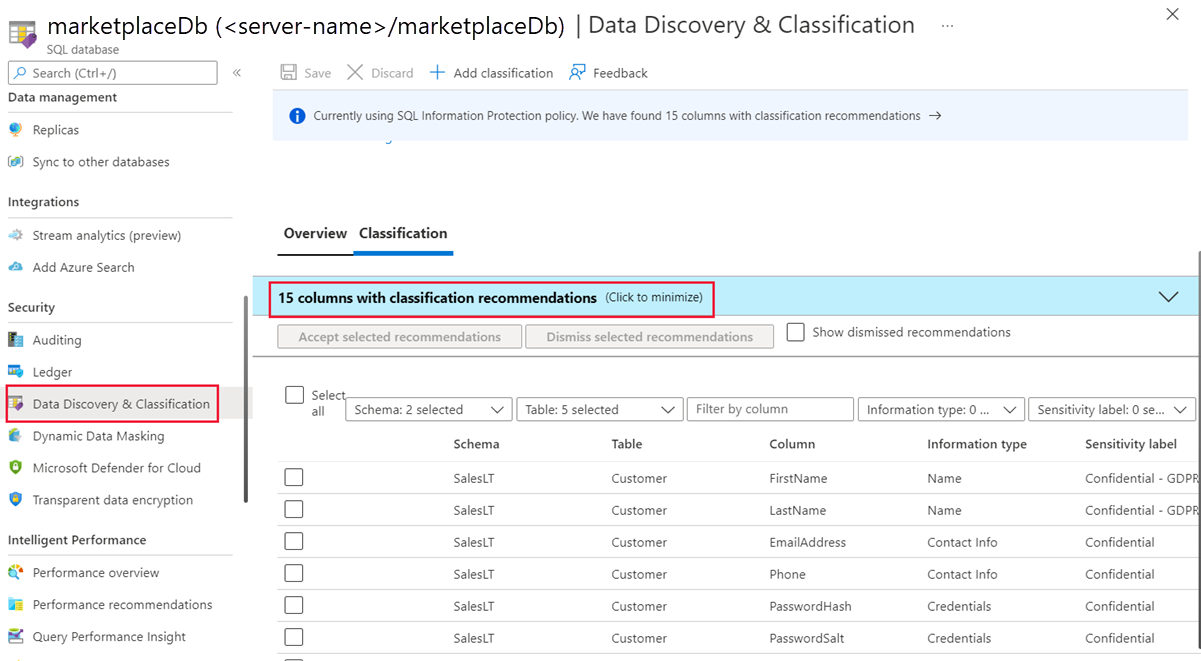Open Ledger from the Security section
1201x661 pixels.
tap(52, 372)
